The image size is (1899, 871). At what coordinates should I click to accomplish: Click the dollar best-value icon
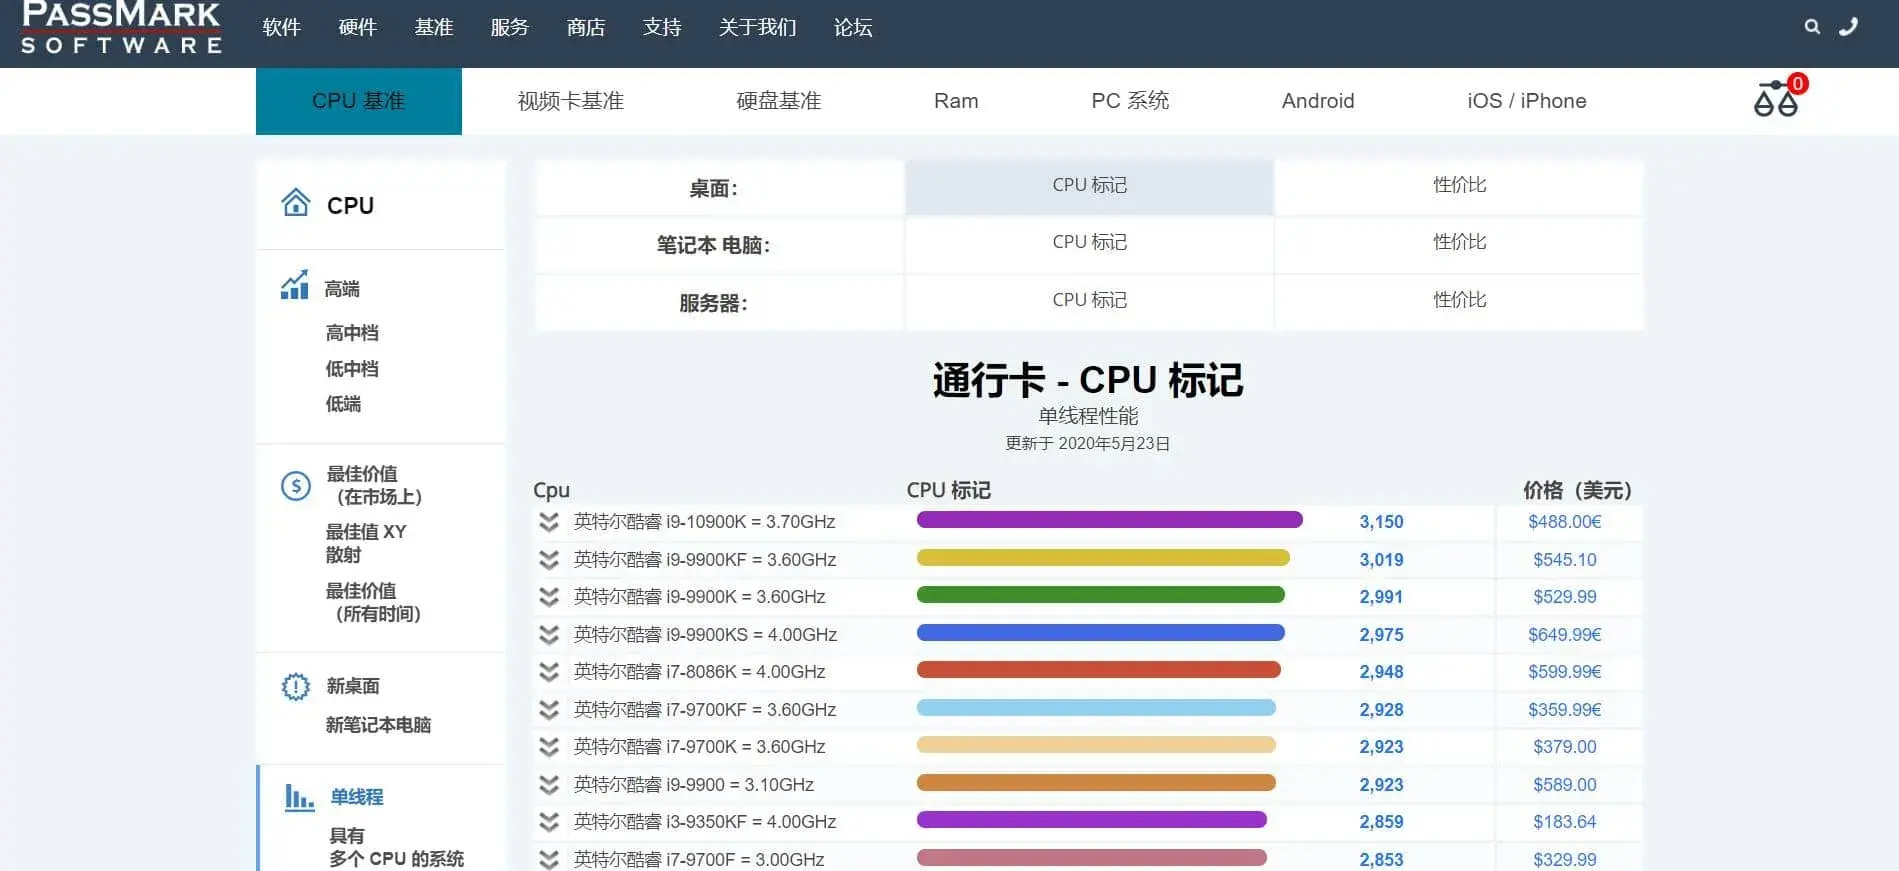pos(295,486)
